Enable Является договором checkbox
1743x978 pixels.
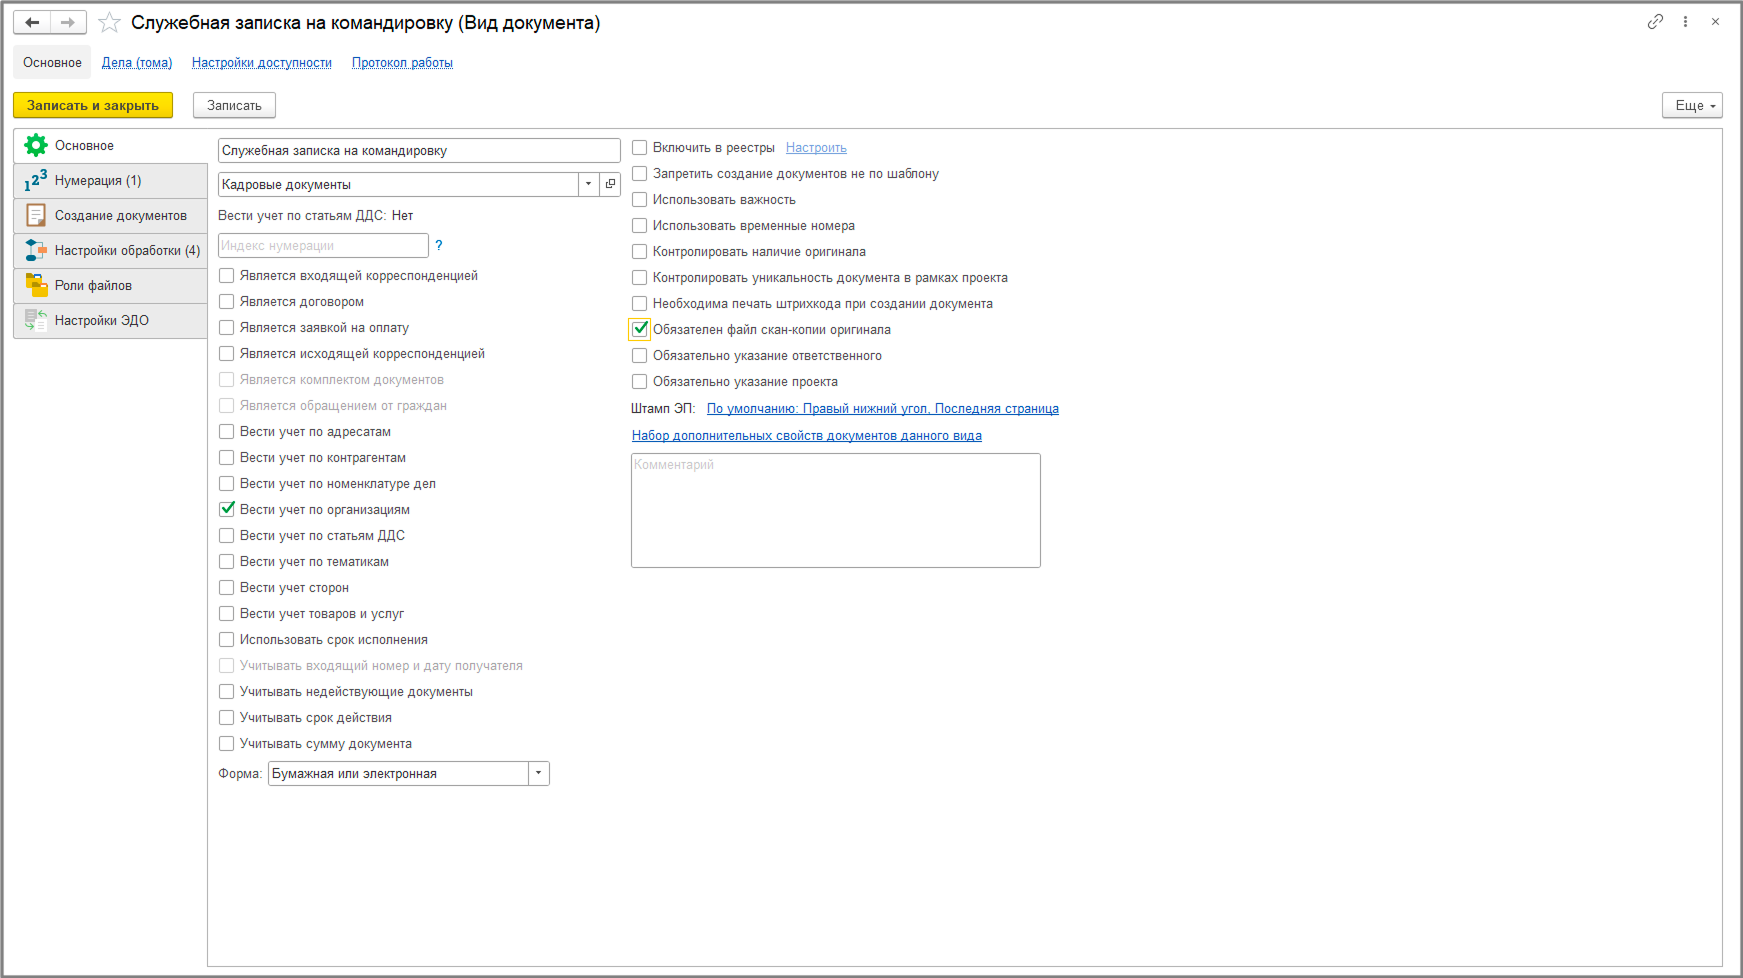(227, 301)
